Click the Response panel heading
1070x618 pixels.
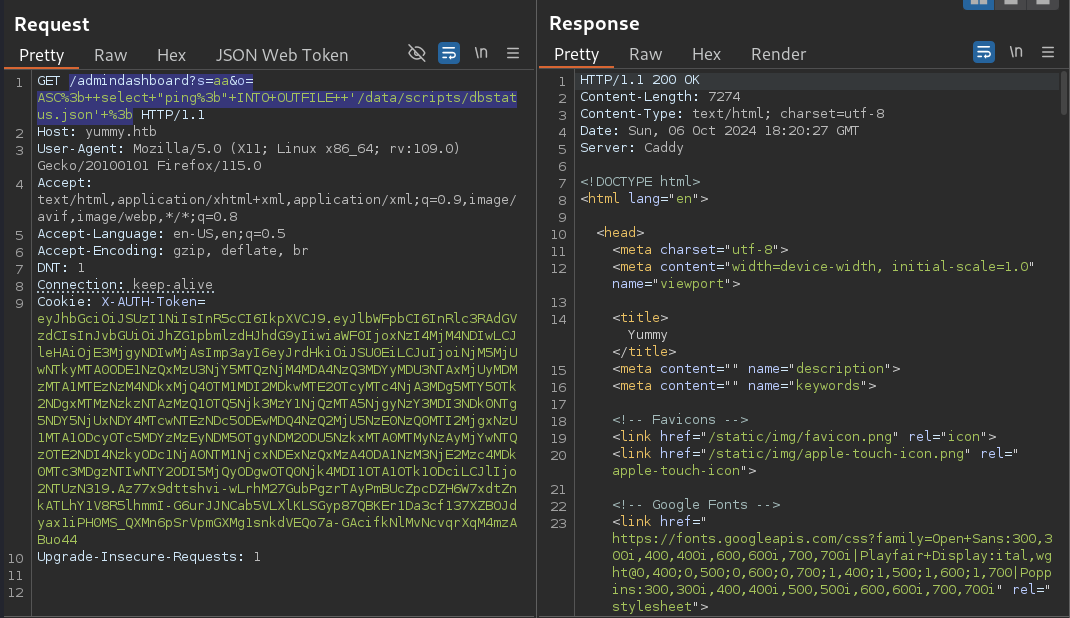pyautogui.click(x=594, y=24)
